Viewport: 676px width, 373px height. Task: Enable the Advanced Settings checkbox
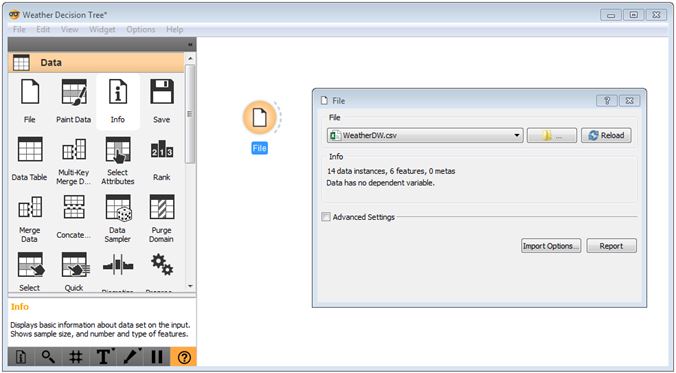(326, 217)
